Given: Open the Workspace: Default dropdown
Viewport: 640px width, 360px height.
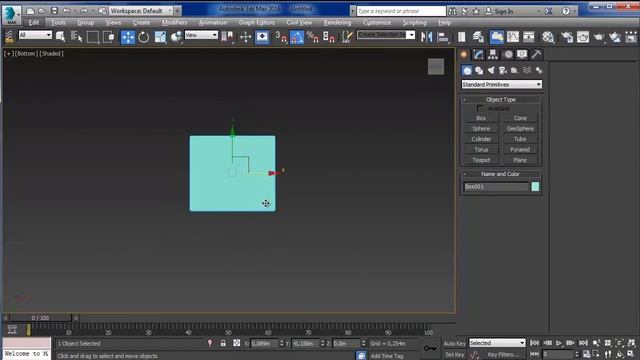Looking at the screenshot, I should point(142,11).
